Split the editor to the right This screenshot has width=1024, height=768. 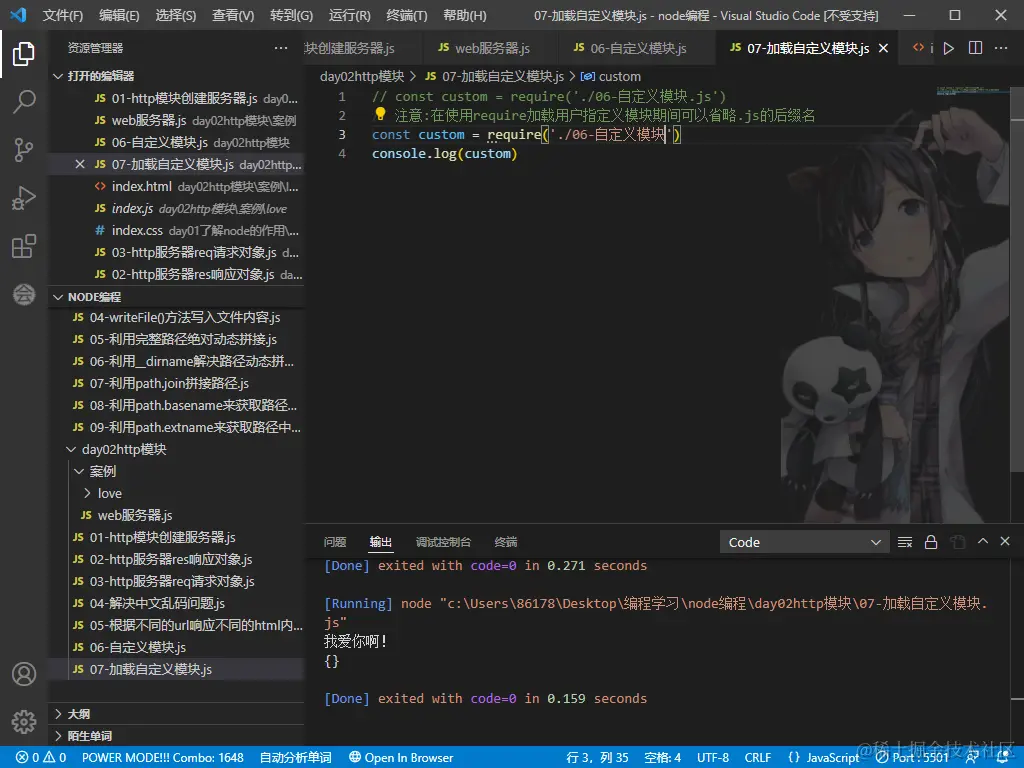click(x=975, y=48)
